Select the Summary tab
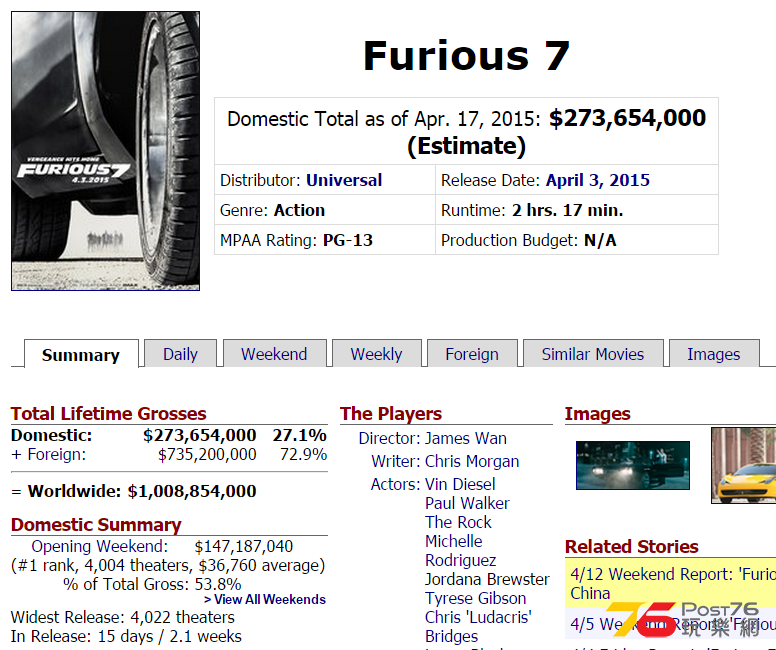 [81, 355]
